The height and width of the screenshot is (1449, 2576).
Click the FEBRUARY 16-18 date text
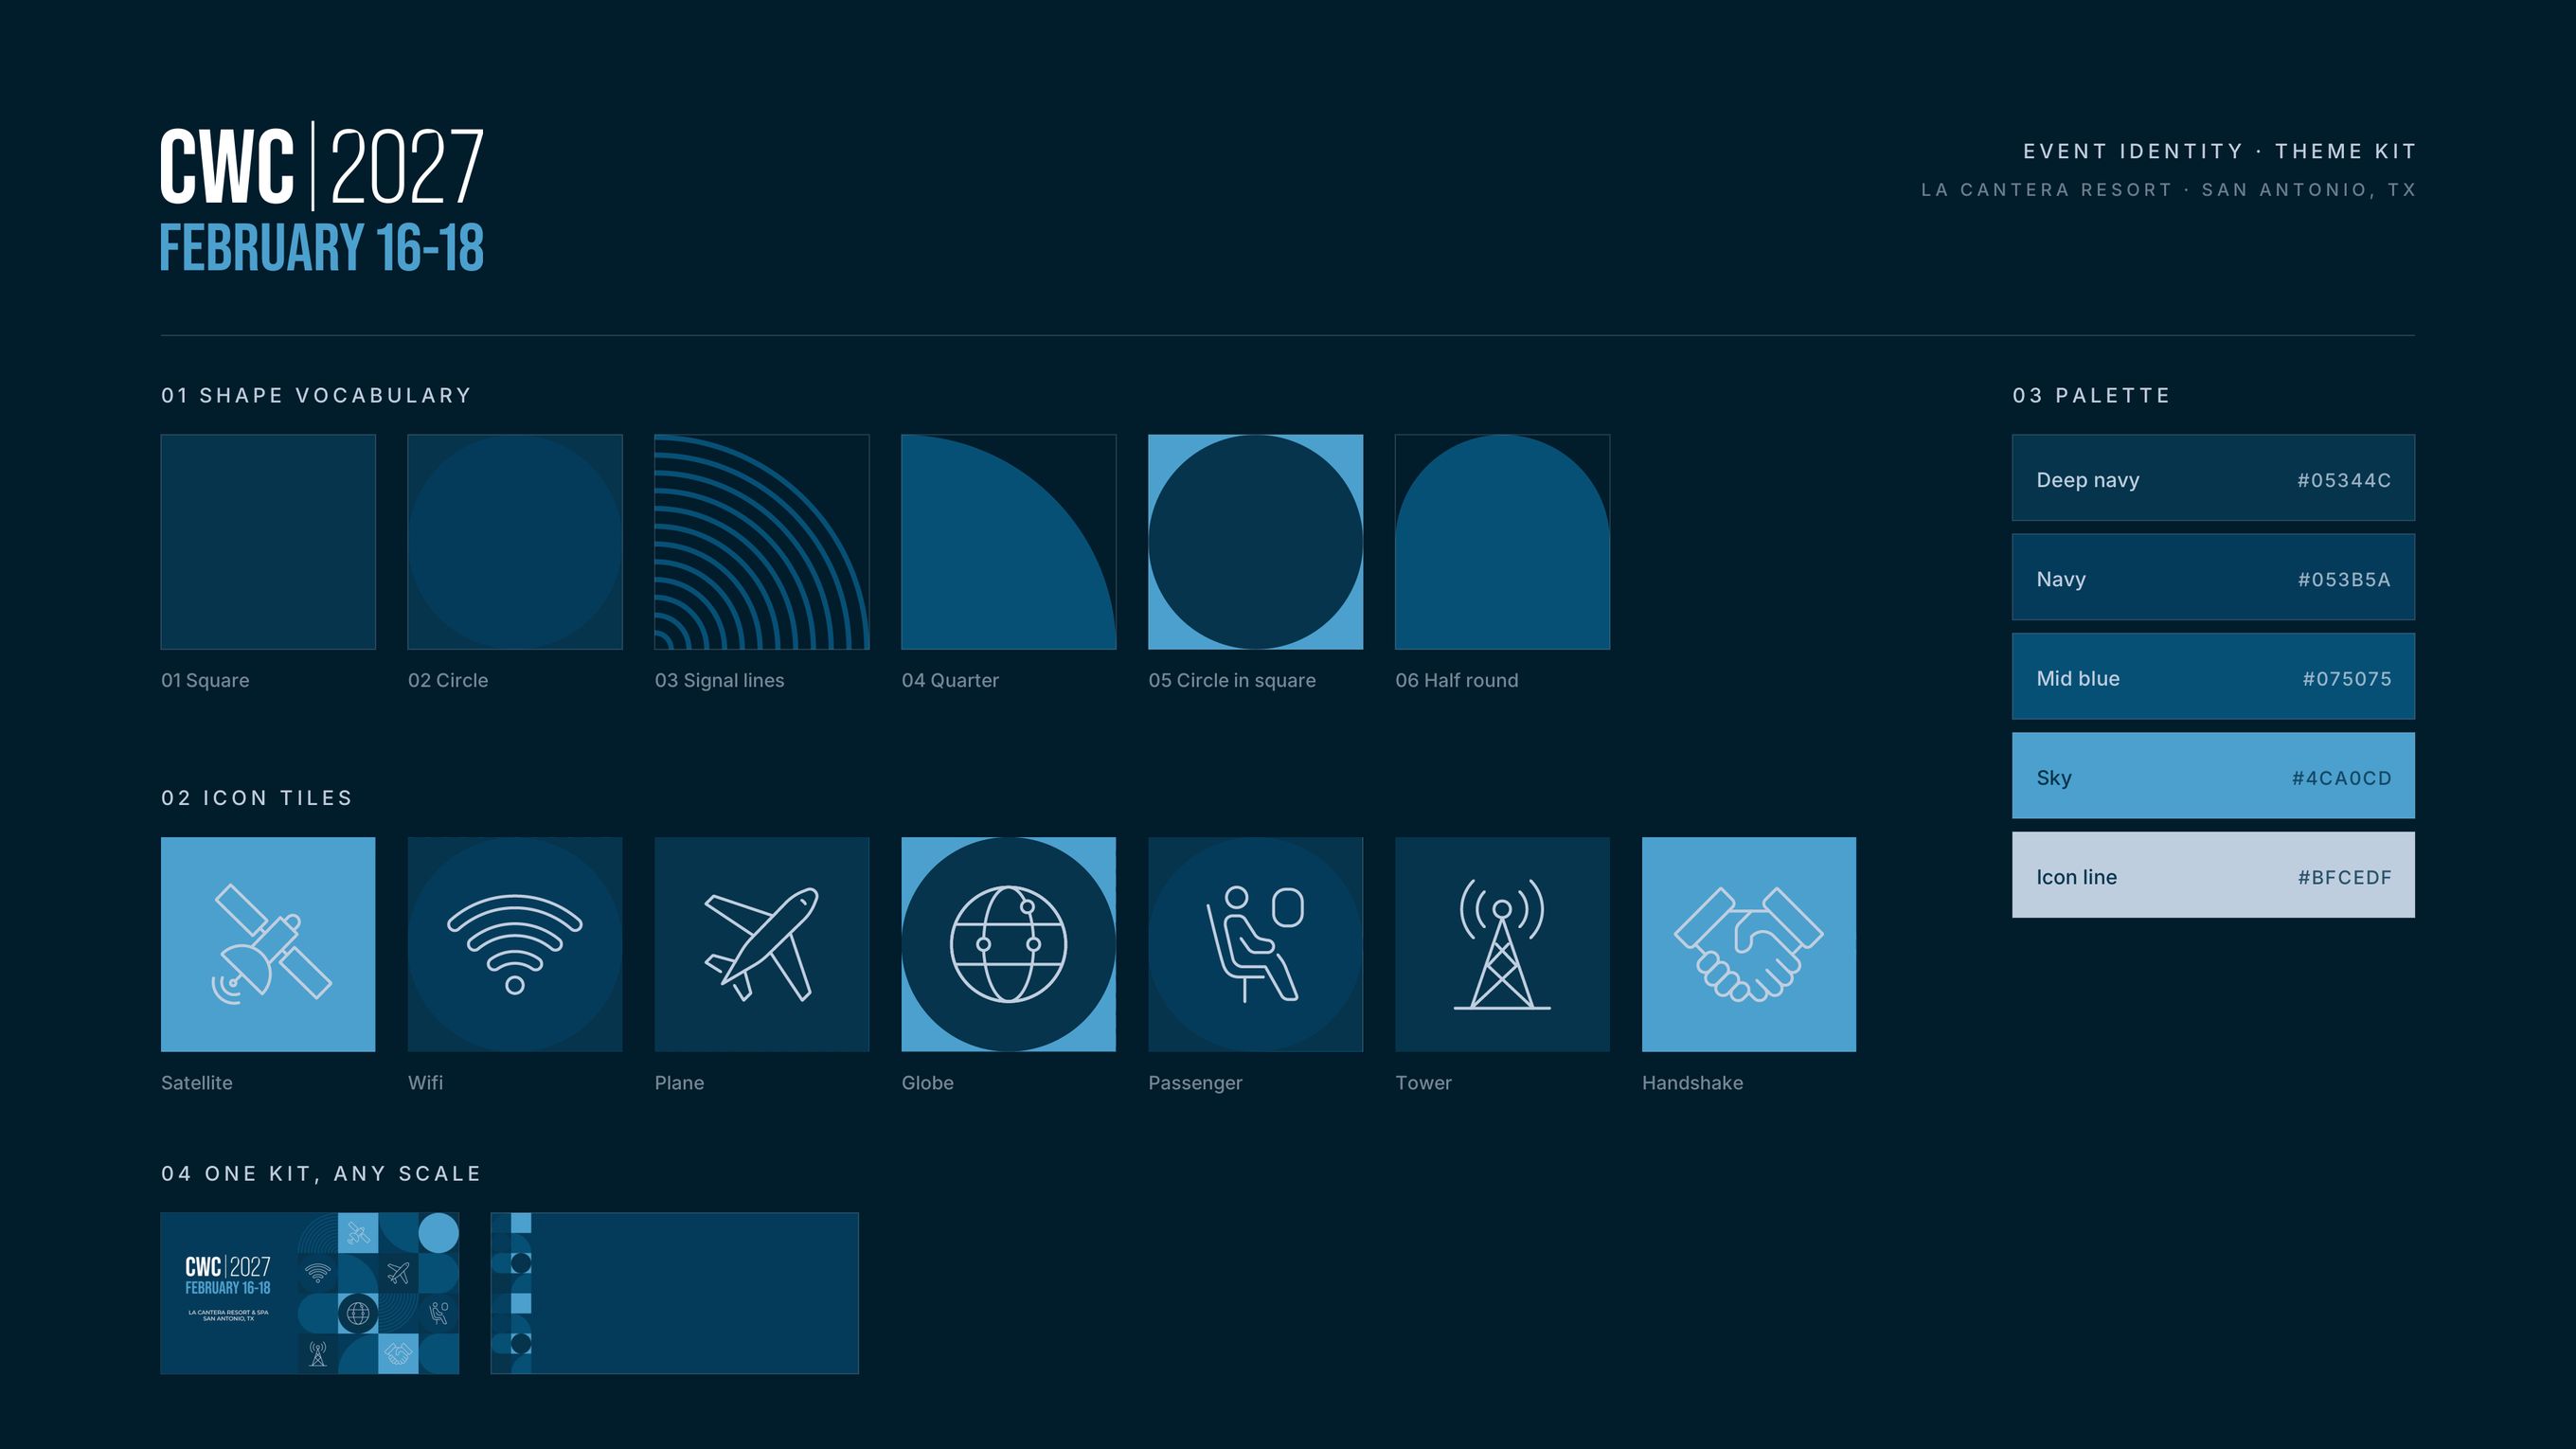(x=322, y=248)
